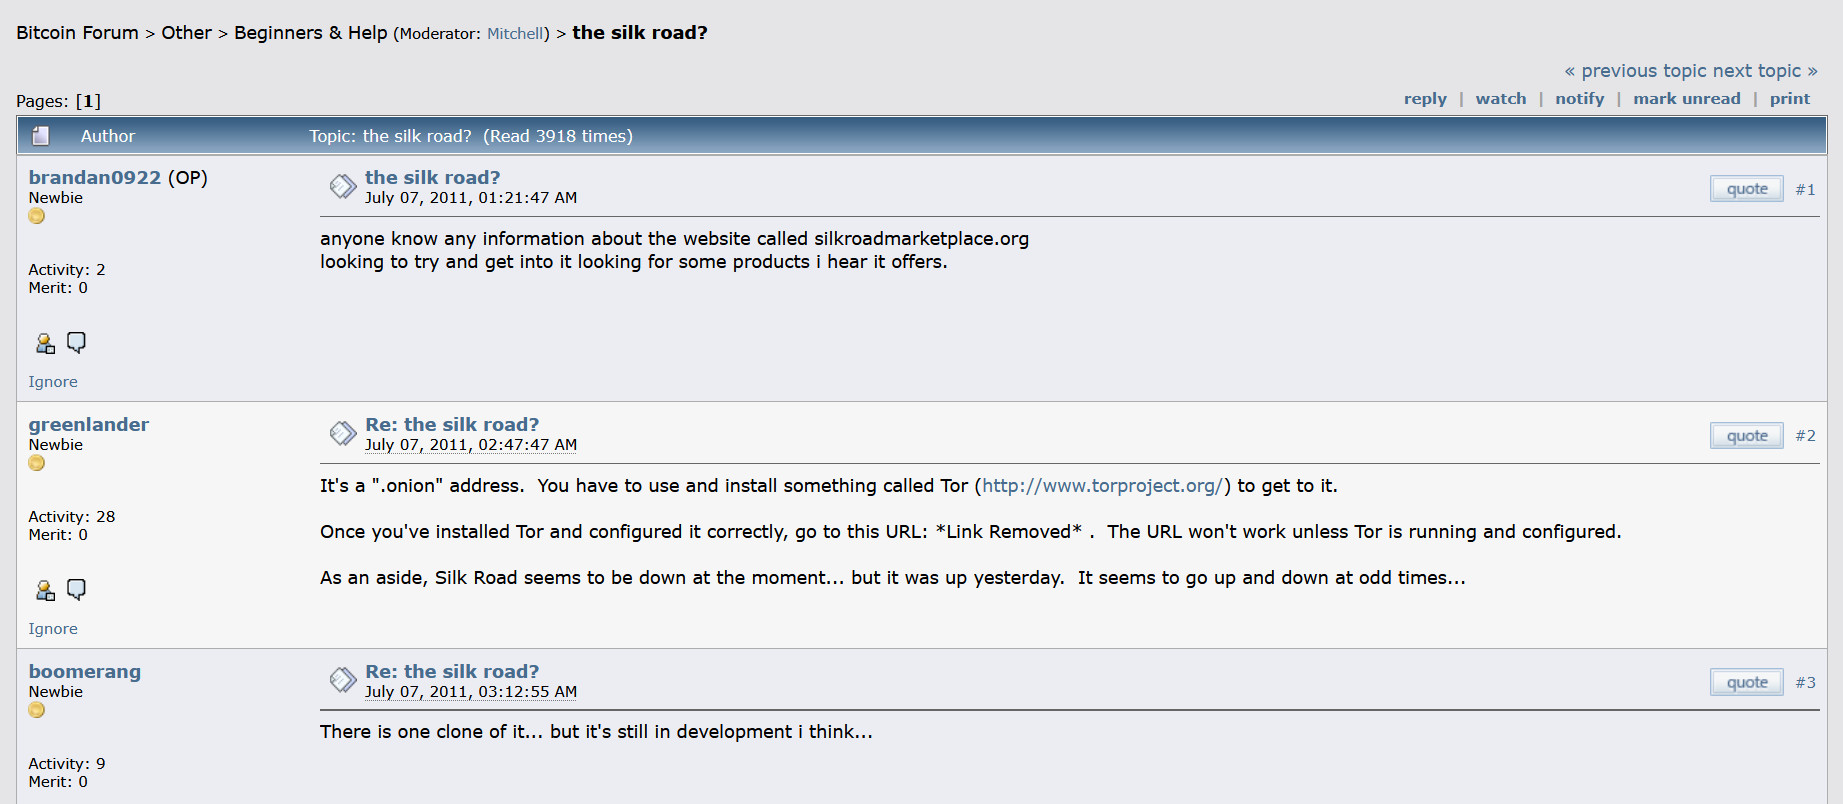Reply to this thread
1843x804 pixels.
[x=1425, y=98]
